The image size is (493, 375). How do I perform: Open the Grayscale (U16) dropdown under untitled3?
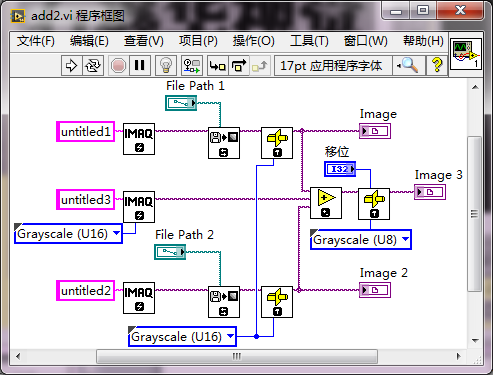(x=68, y=233)
